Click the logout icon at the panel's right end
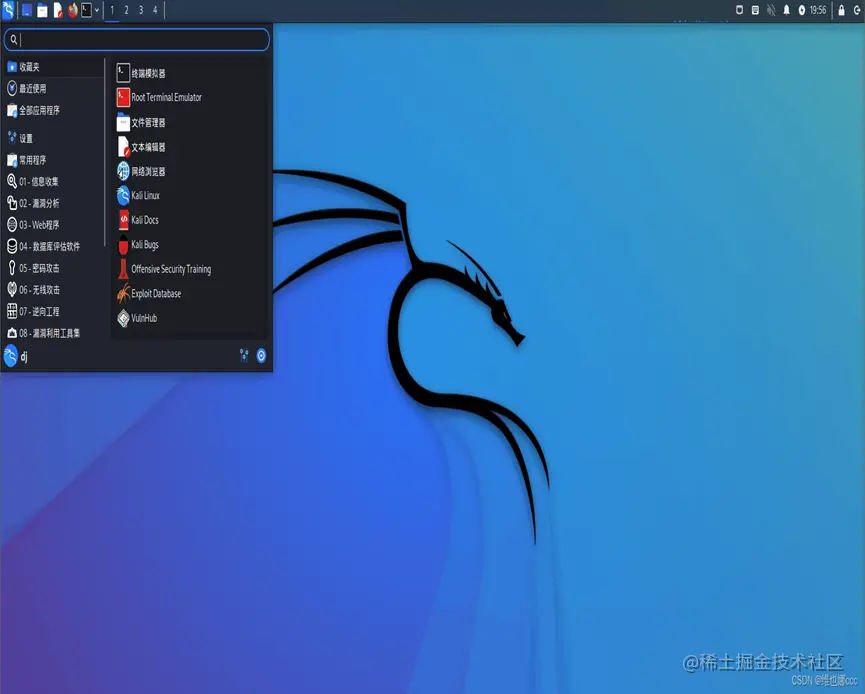 (x=857, y=10)
